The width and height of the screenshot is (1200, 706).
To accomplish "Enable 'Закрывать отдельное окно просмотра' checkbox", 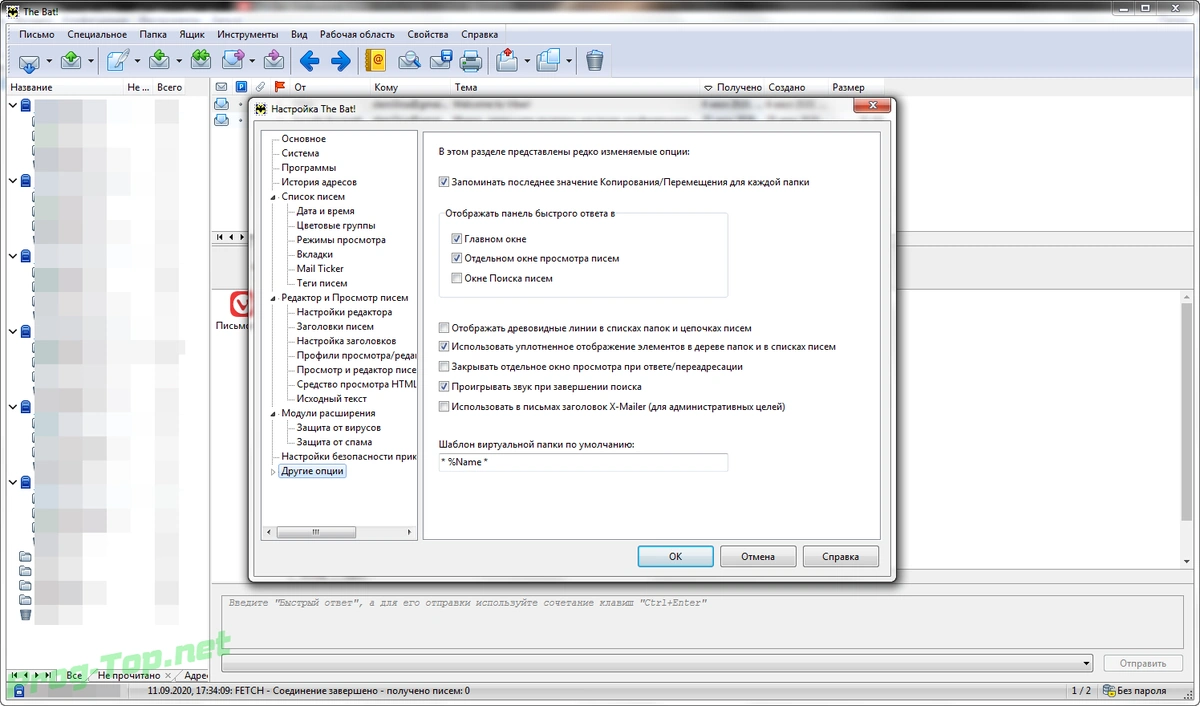I will point(444,367).
